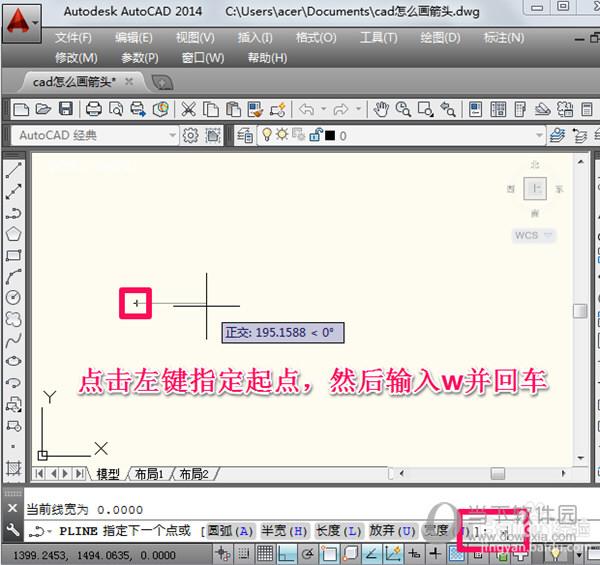Click the Publish icon
The image size is (600, 565).
[x=138, y=109]
